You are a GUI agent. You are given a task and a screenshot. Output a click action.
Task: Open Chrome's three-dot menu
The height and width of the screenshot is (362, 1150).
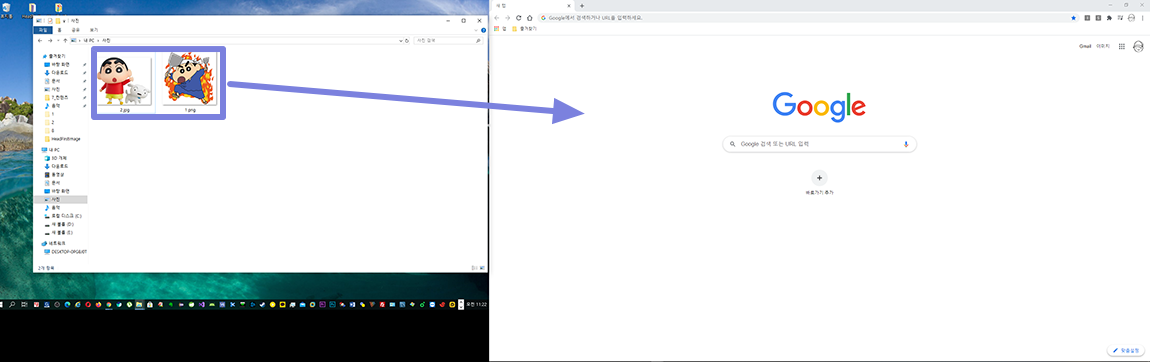click(x=1143, y=18)
